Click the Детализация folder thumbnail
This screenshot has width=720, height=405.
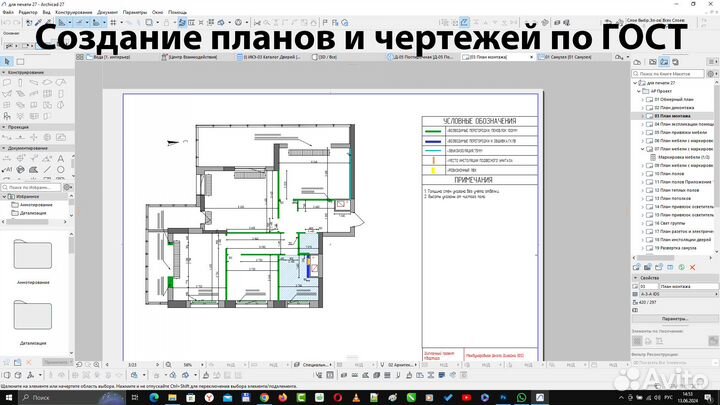pyautogui.click(x=33, y=315)
